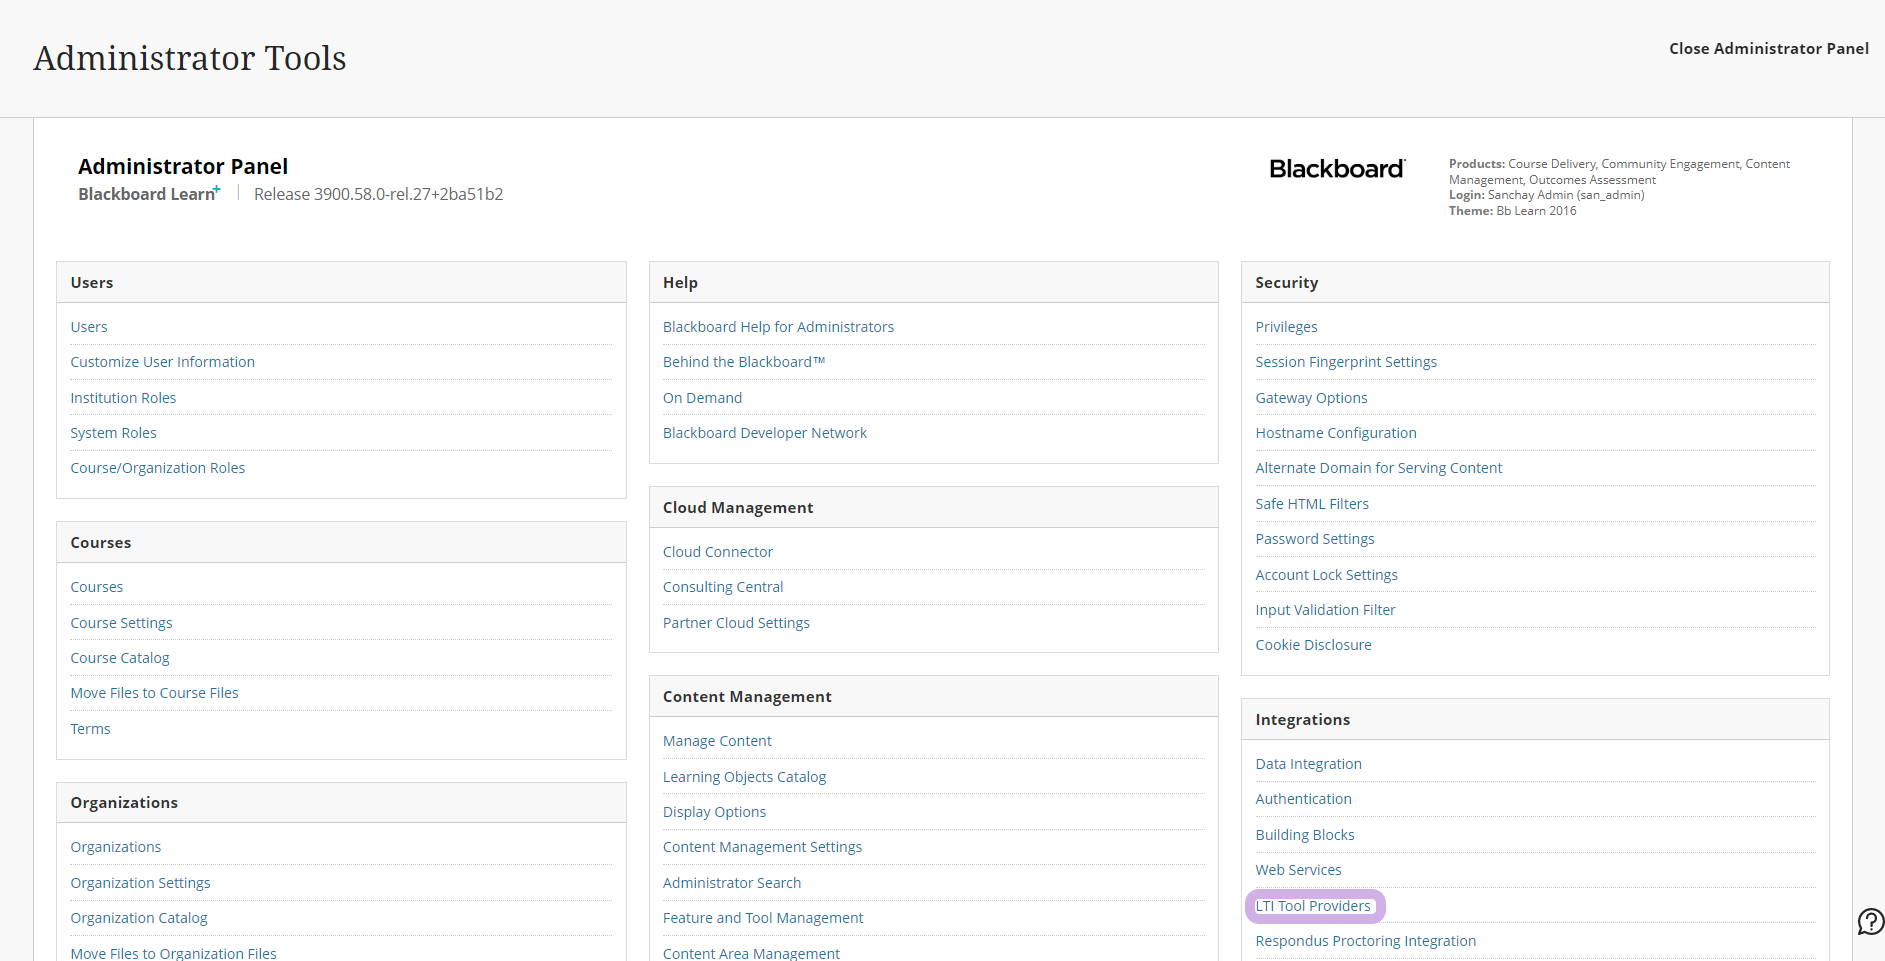View the Course Catalog

coord(120,658)
